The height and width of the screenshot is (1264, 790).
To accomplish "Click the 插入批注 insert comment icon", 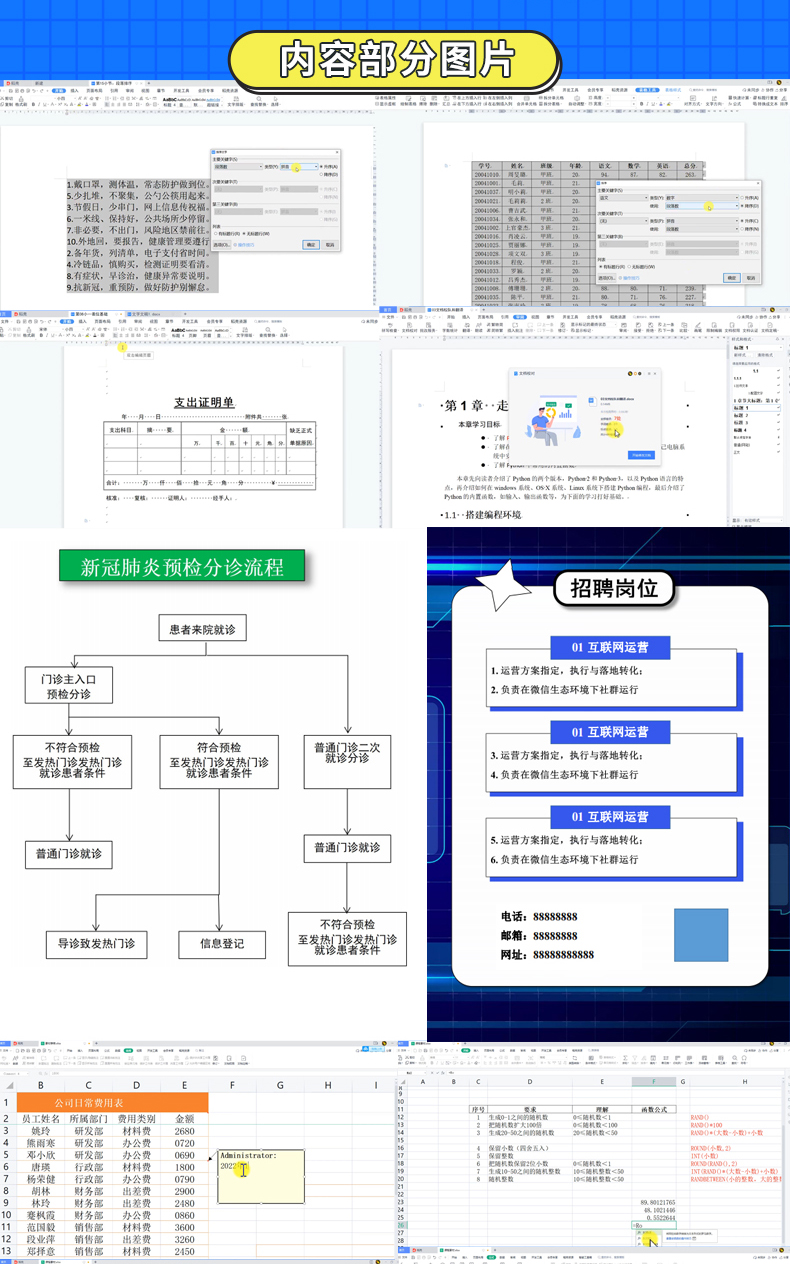I will coord(515,326).
